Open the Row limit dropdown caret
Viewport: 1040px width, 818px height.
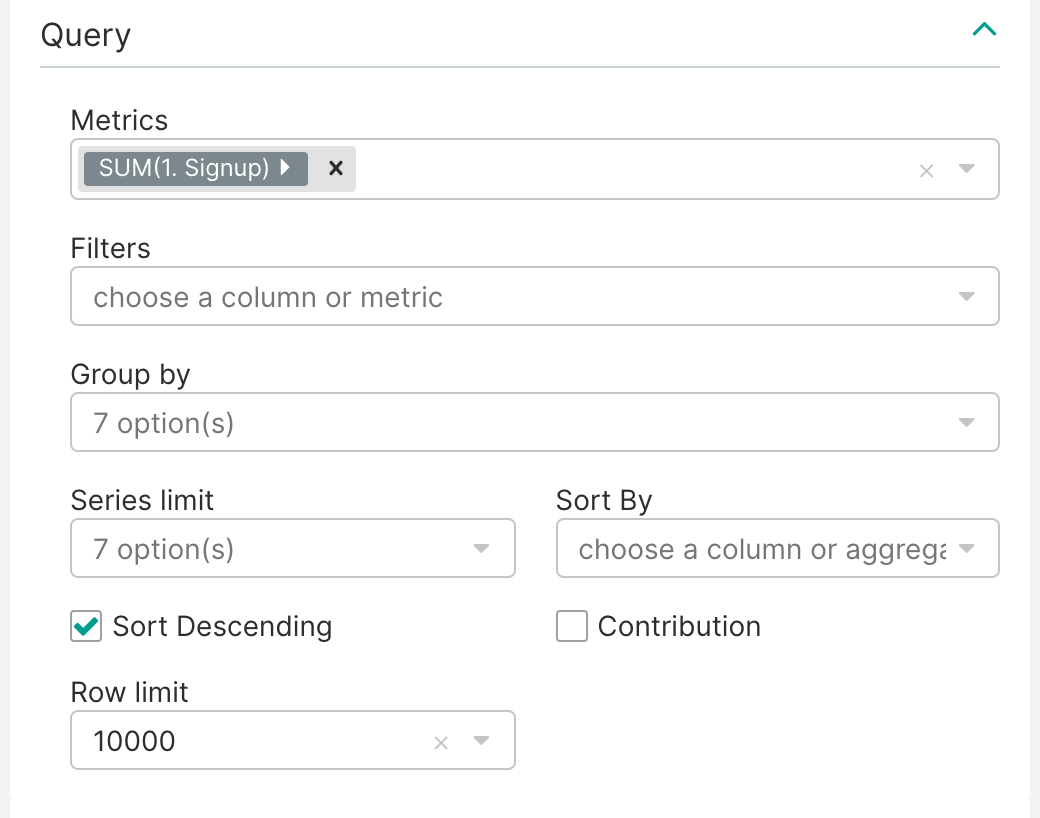click(x=481, y=741)
